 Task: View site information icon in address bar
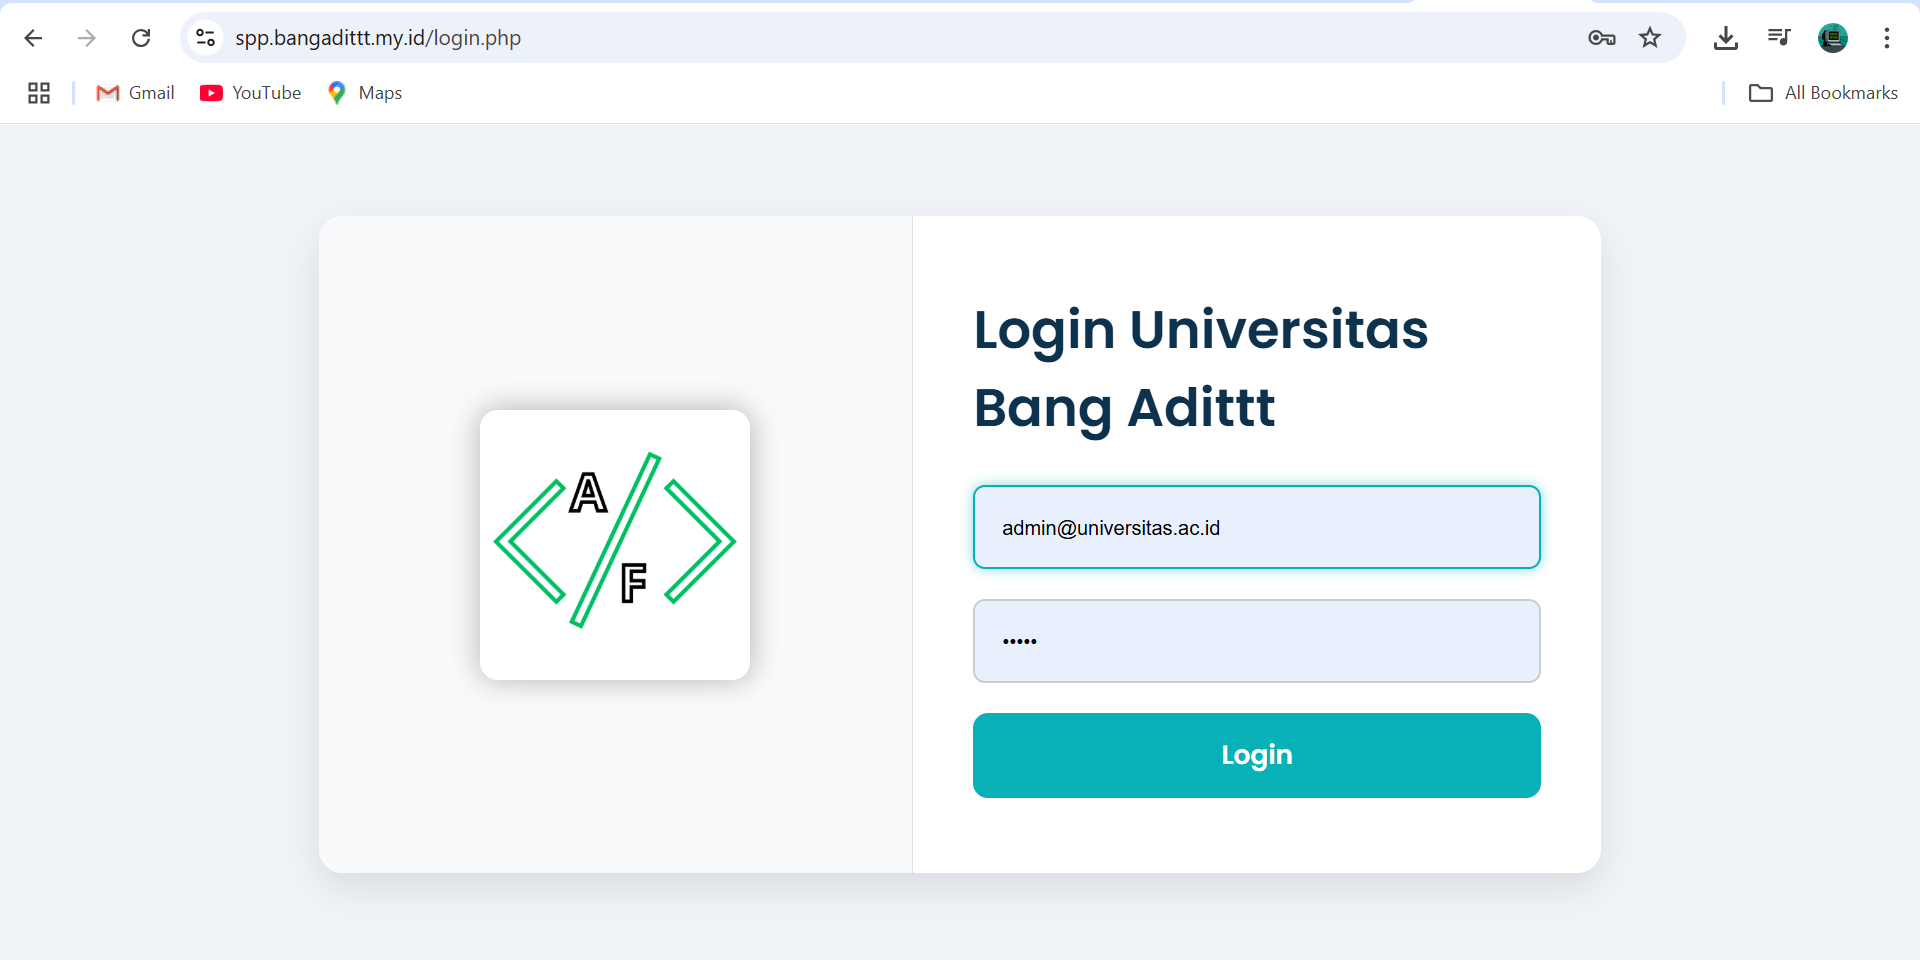pos(205,38)
